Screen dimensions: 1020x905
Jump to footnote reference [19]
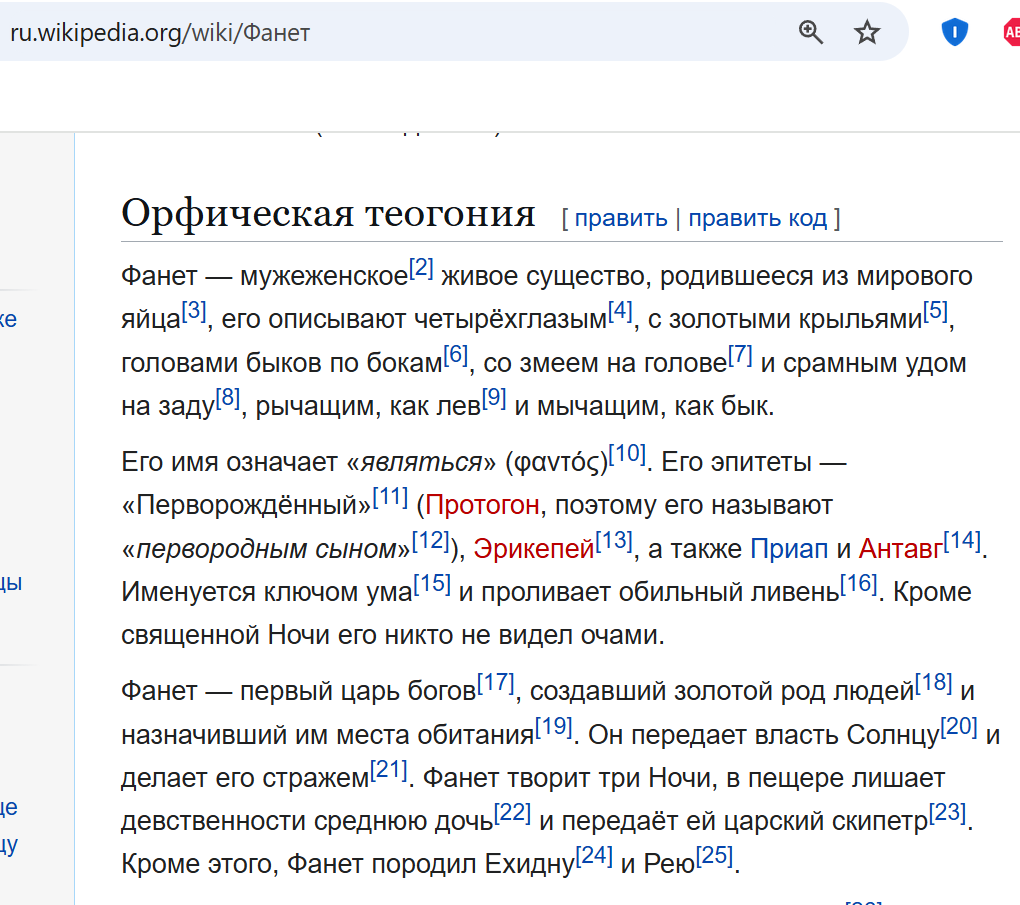[x=554, y=727]
